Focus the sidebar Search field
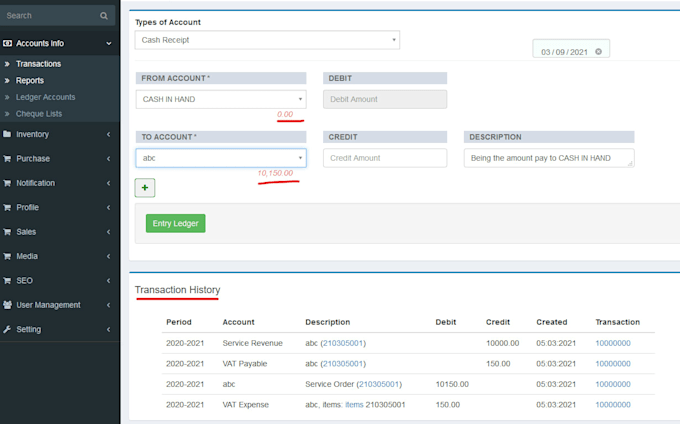This screenshot has width=680, height=424. coord(52,16)
